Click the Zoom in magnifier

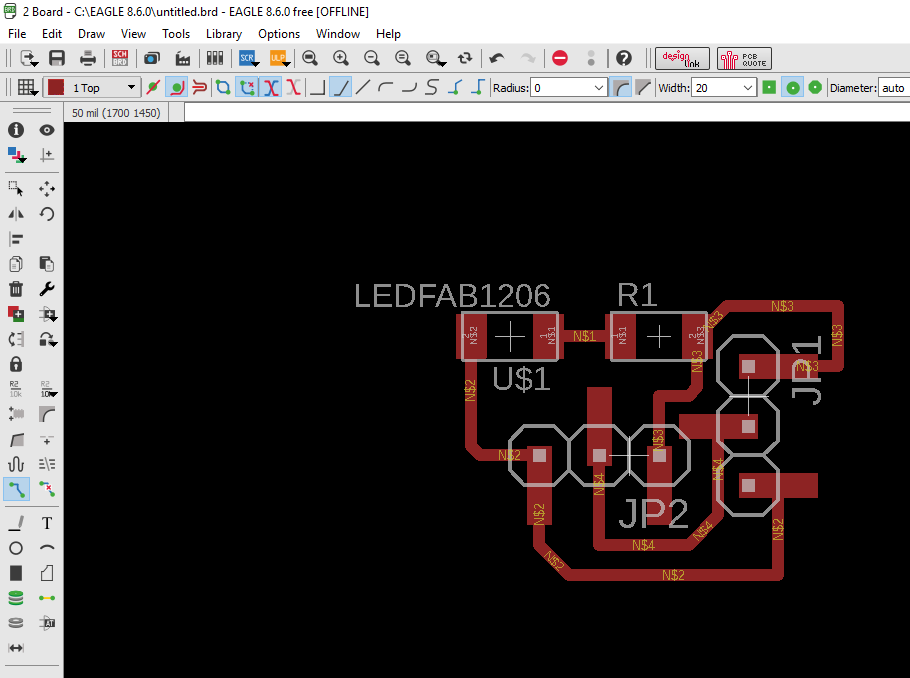(341, 58)
